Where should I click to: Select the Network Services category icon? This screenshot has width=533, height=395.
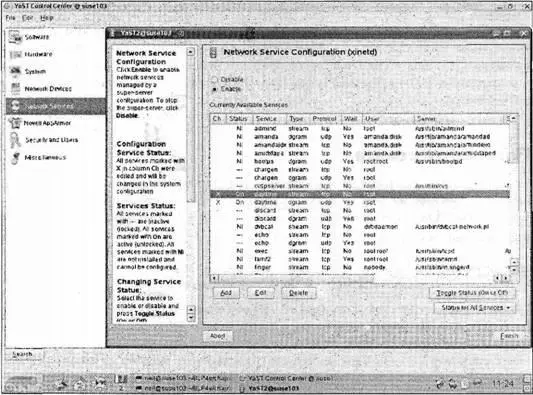[x=15, y=106]
